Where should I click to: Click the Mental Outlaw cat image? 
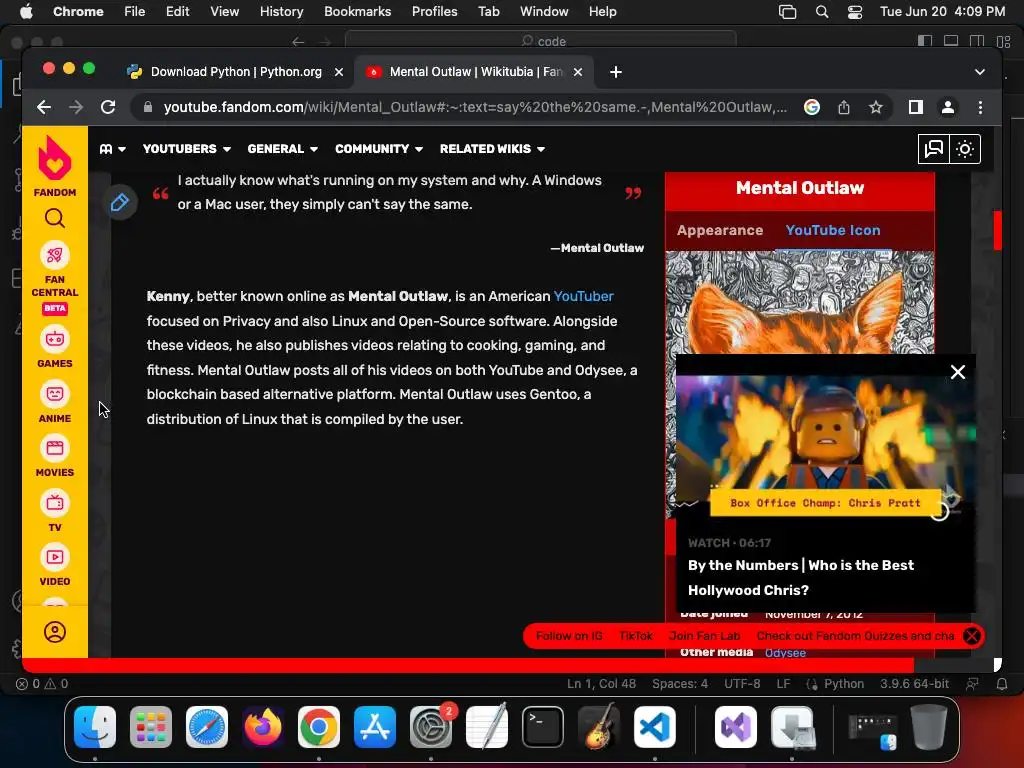[800, 302]
